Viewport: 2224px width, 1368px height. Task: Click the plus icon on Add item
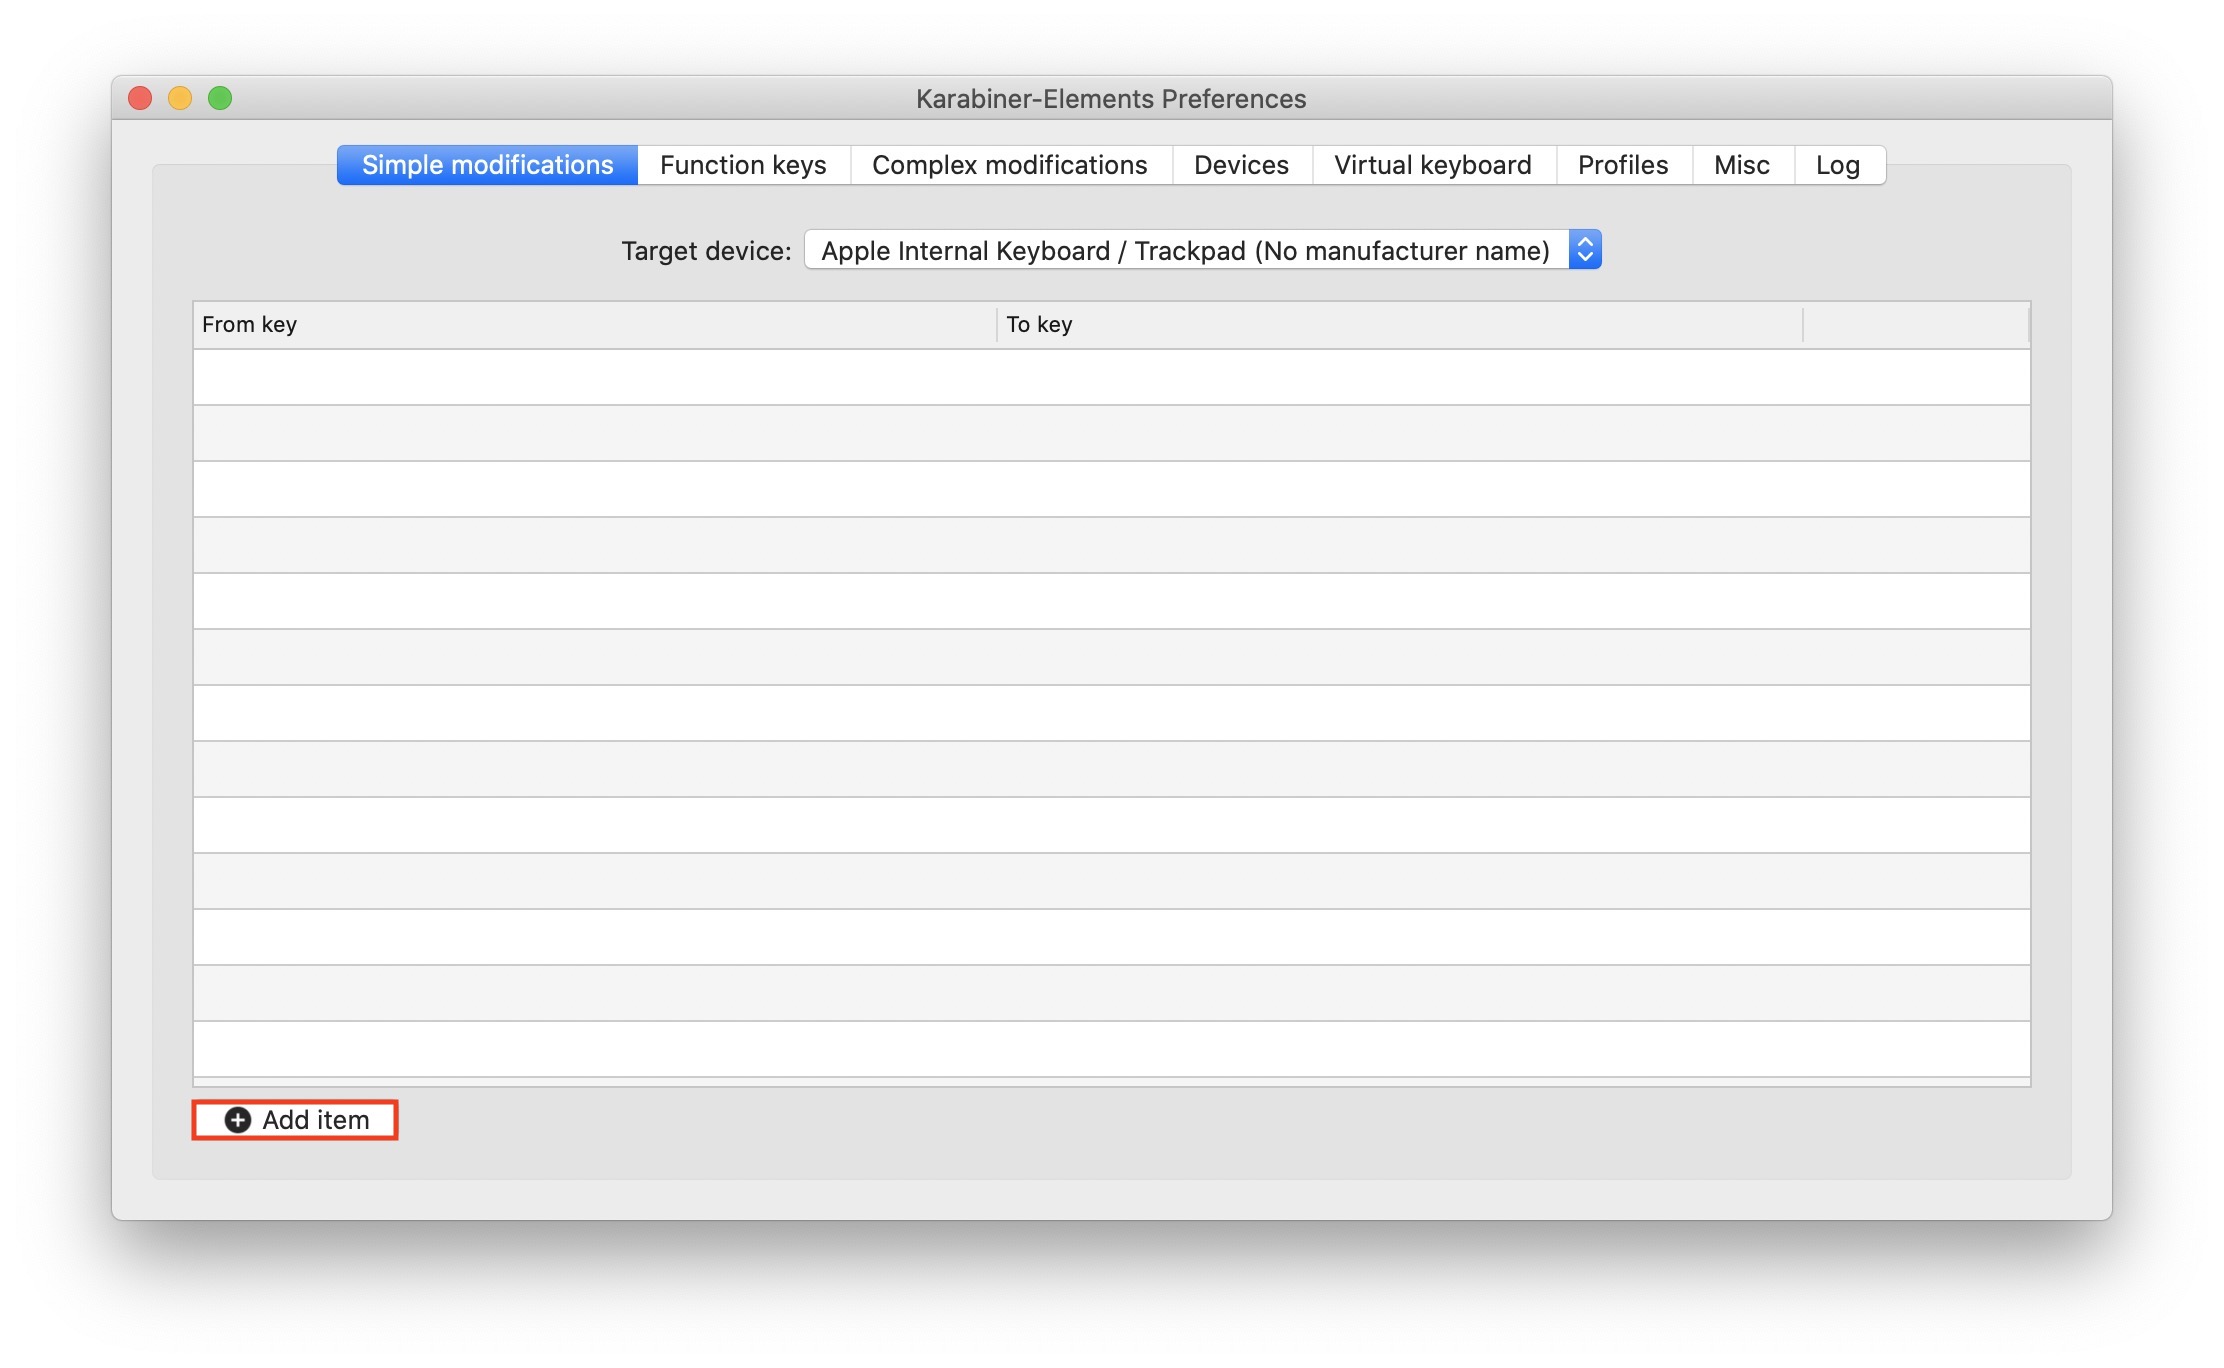click(x=237, y=1120)
